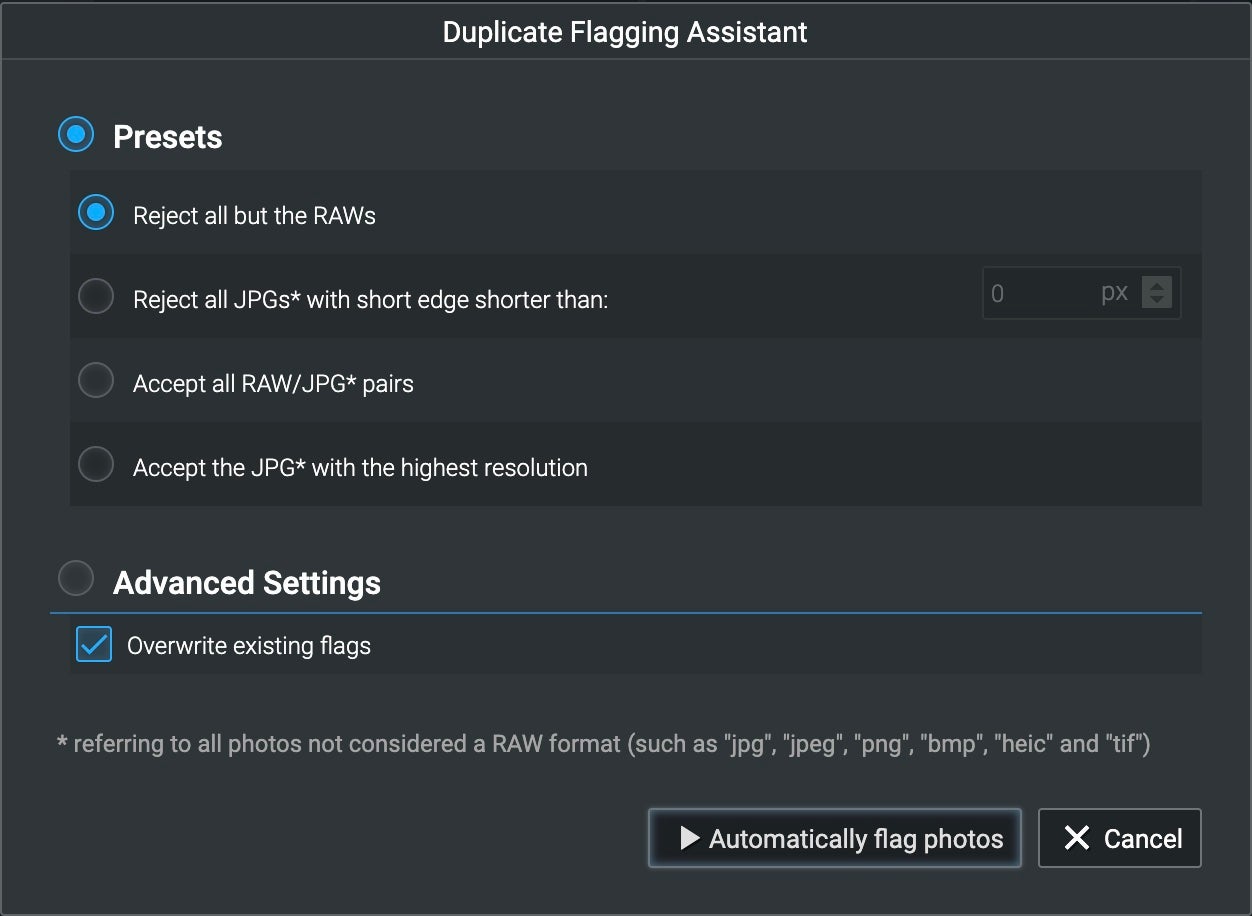
Task: Click the 'Presets' heading label
Action: pos(168,137)
